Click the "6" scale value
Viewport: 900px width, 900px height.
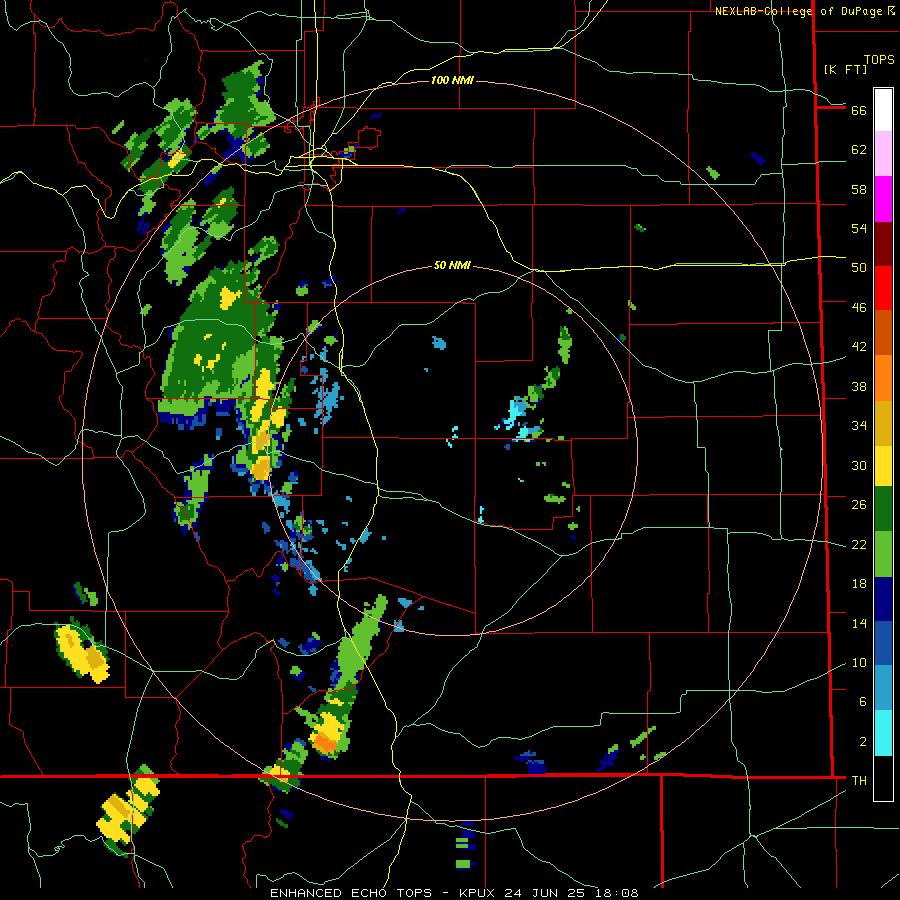click(x=863, y=702)
